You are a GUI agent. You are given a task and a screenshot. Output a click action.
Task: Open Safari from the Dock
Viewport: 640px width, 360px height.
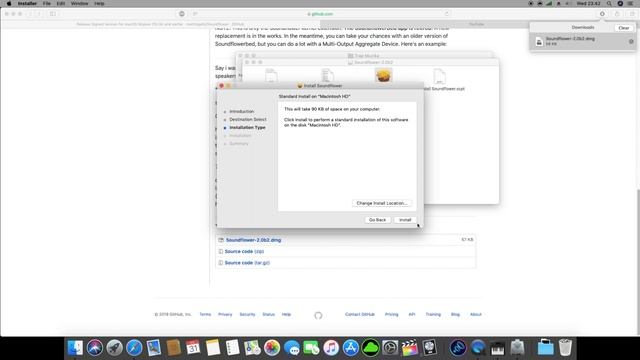point(134,348)
